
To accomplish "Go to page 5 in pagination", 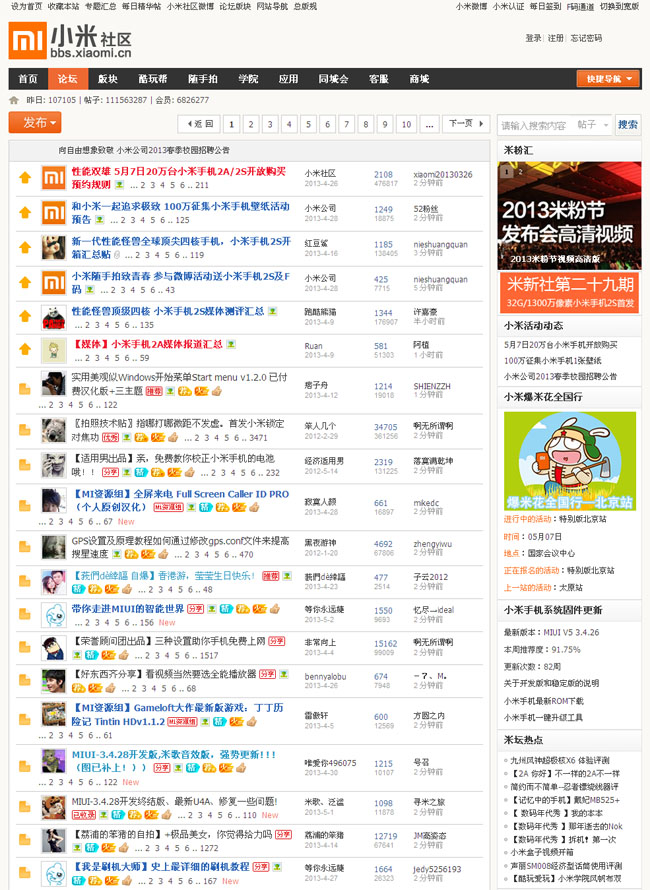I will coord(308,124).
